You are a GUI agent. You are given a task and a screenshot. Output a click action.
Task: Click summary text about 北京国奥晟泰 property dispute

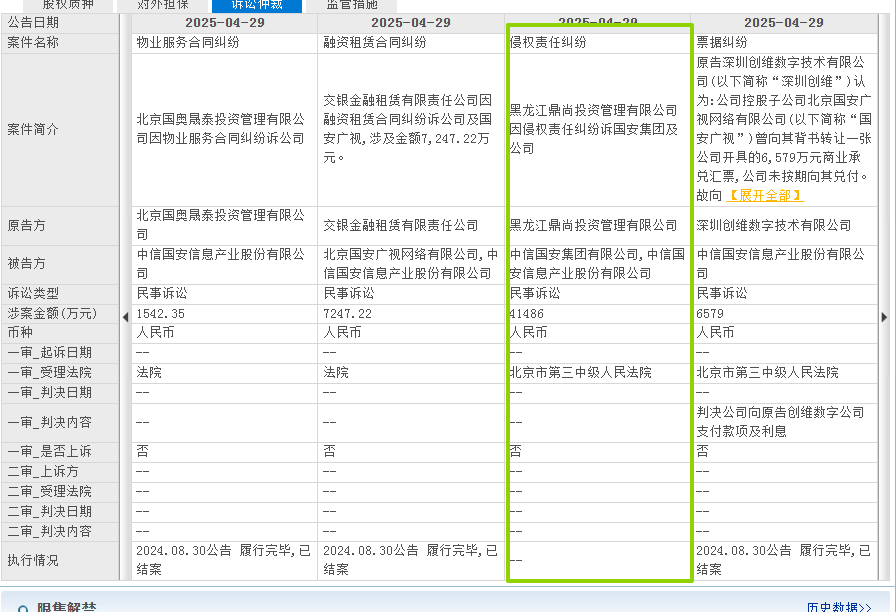(221, 129)
